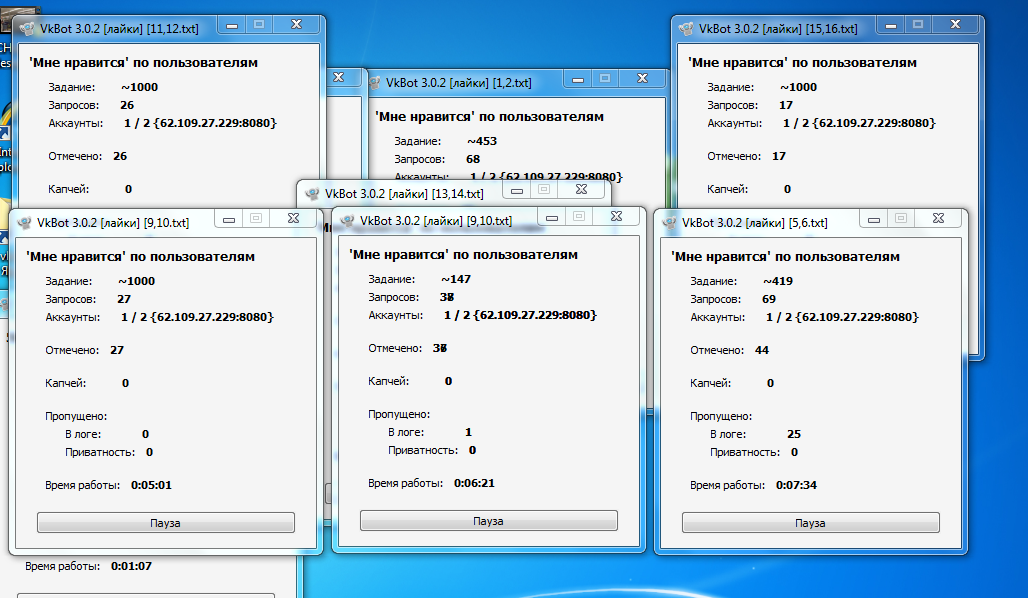Click requests value '68' in 1,2.txt
The image size is (1028, 598).
pos(473,159)
